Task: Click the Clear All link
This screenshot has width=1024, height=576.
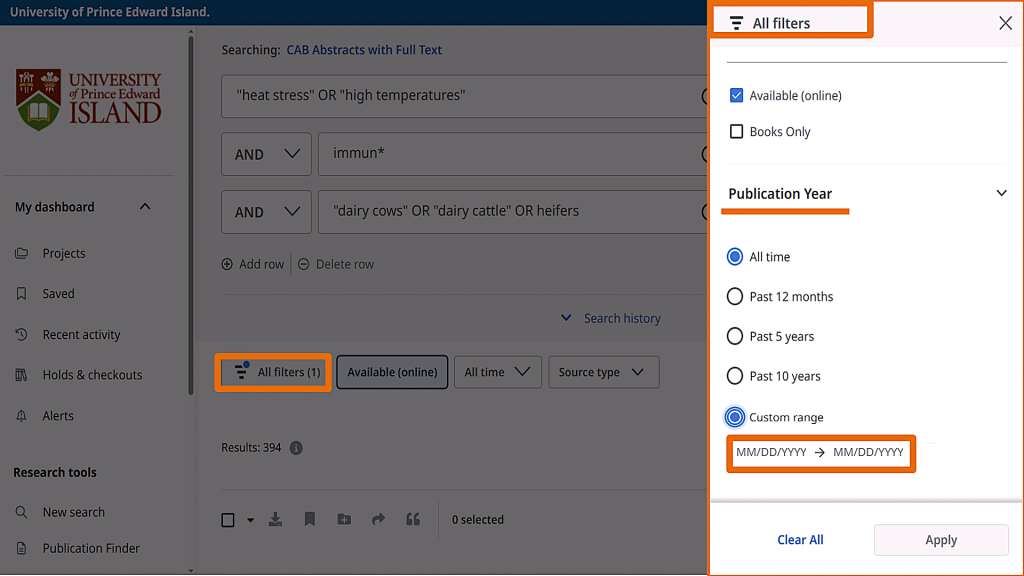Action: 800,540
